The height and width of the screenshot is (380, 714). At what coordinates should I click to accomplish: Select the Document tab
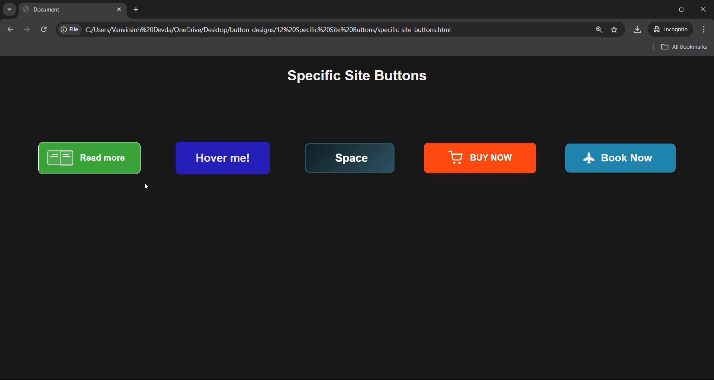click(x=72, y=10)
